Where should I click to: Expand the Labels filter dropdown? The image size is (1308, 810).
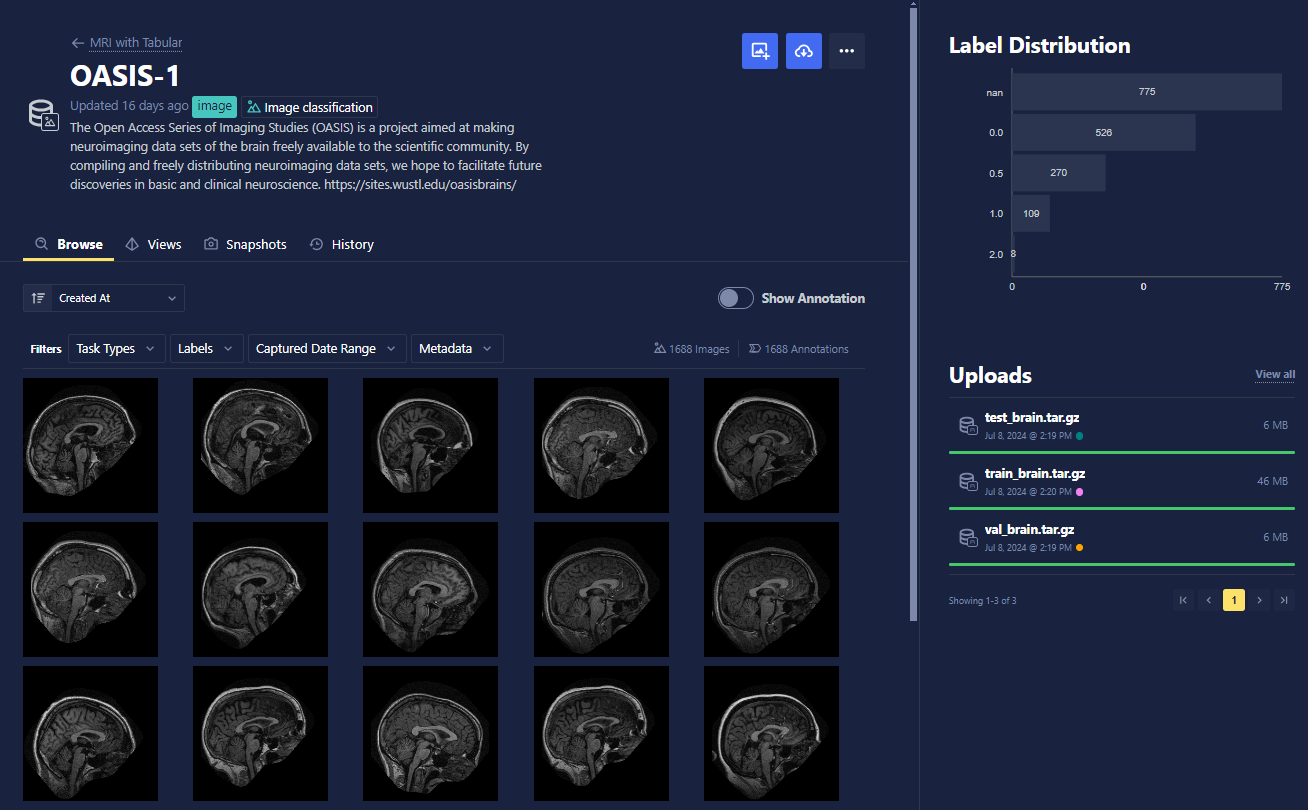[x=206, y=349]
